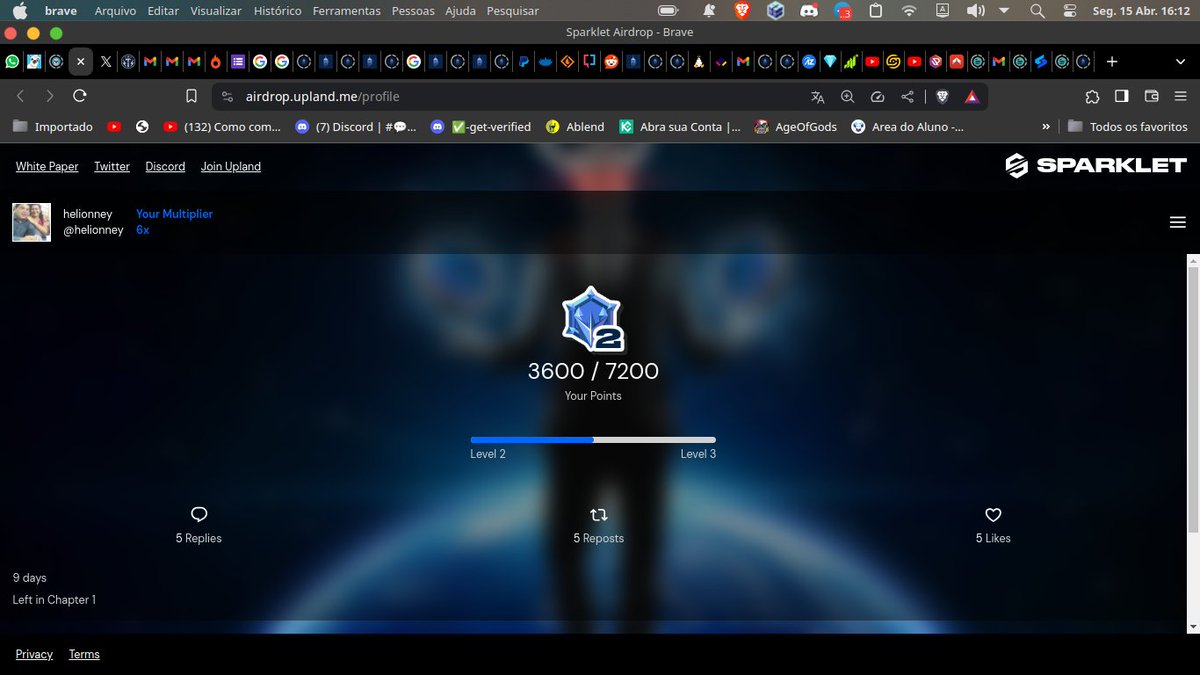This screenshot has height=675, width=1200.
Task: Open Brave Wallet
Action: pyautogui.click(x=1151, y=97)
